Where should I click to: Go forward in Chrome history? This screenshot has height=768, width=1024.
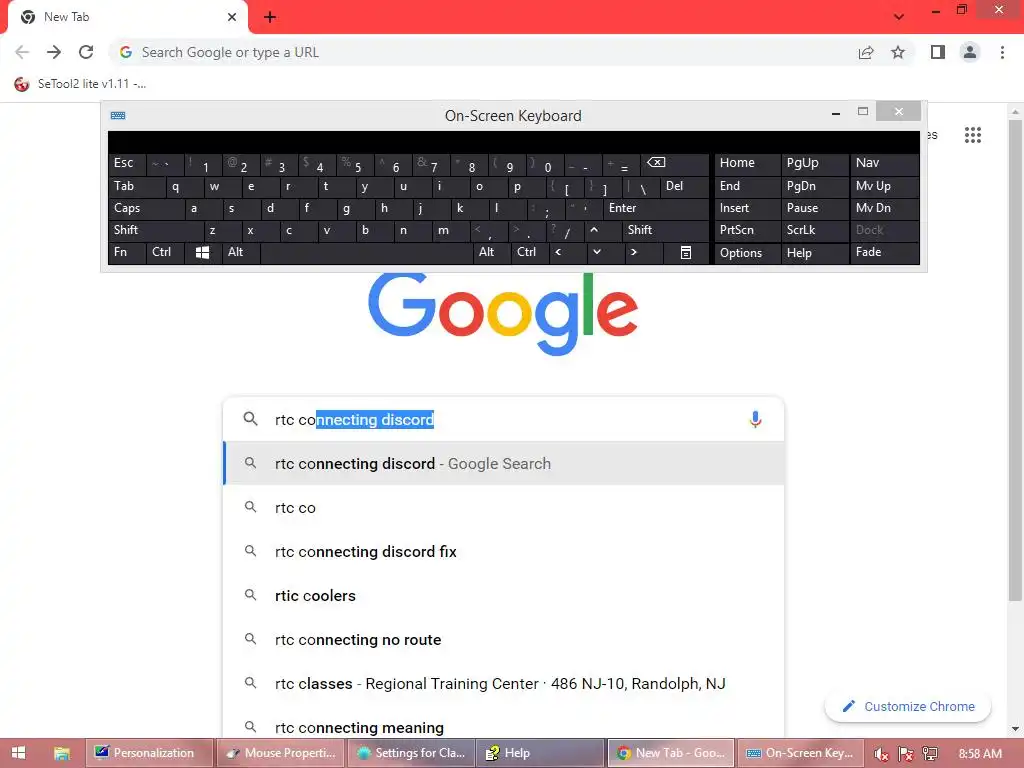tap(54, 52)
